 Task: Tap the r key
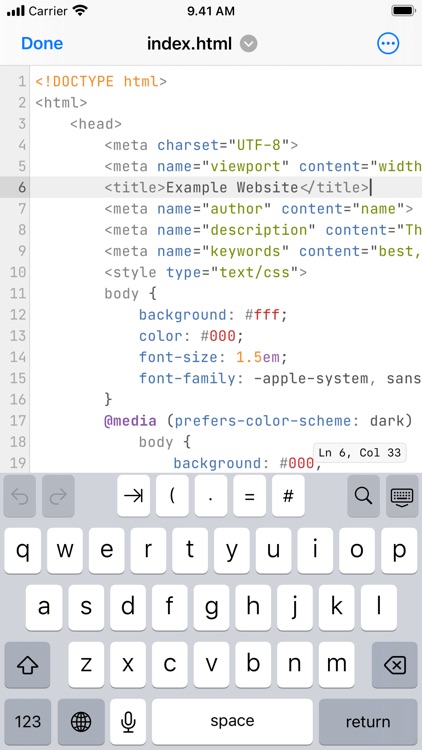(x=148, y=551)
